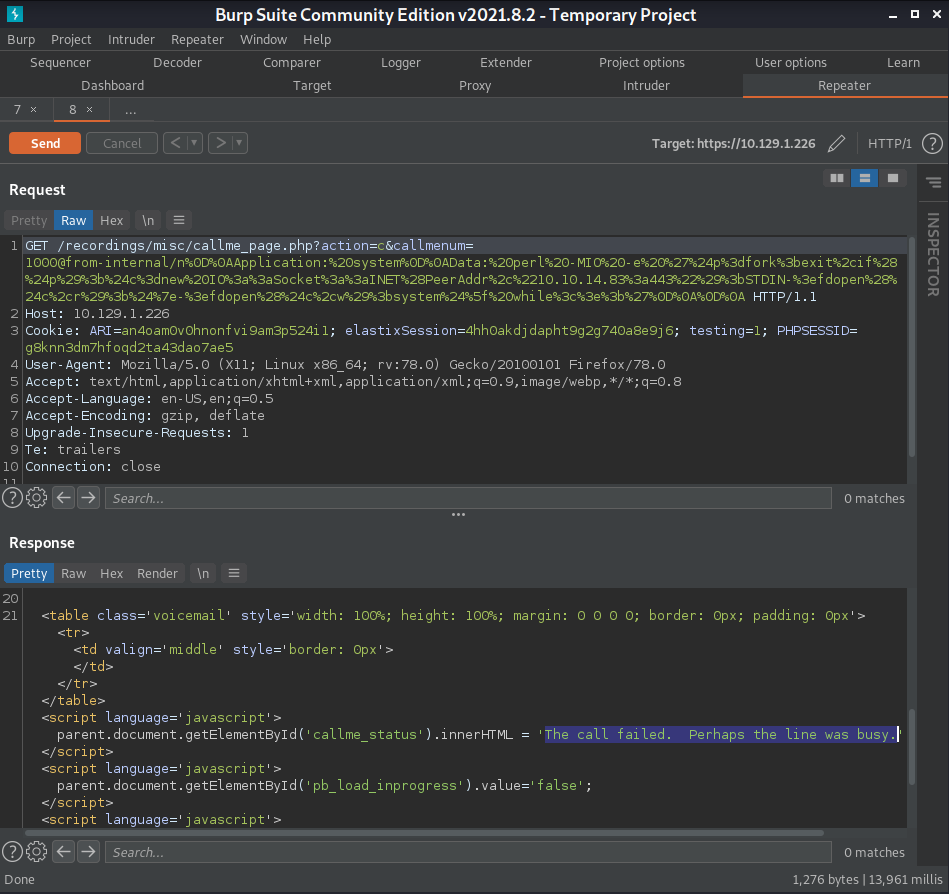
Task: Select combined single-pane layout icon
Action: click(x=892, y=178)
